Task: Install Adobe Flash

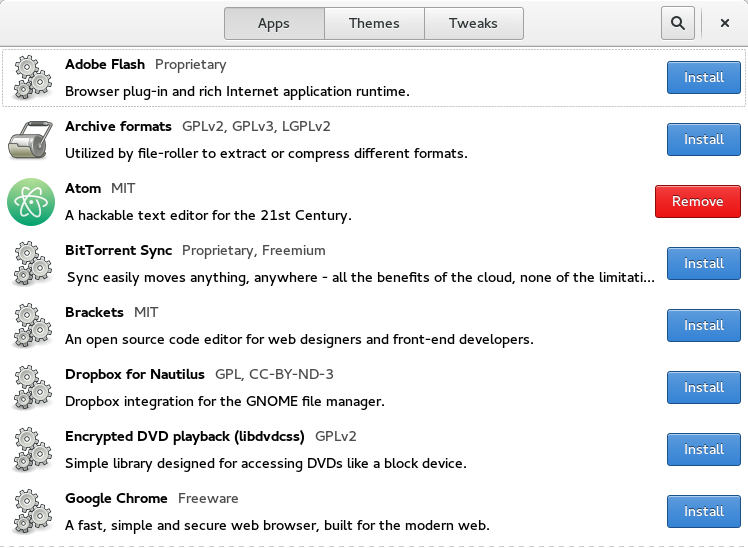Action: [703, 77]
